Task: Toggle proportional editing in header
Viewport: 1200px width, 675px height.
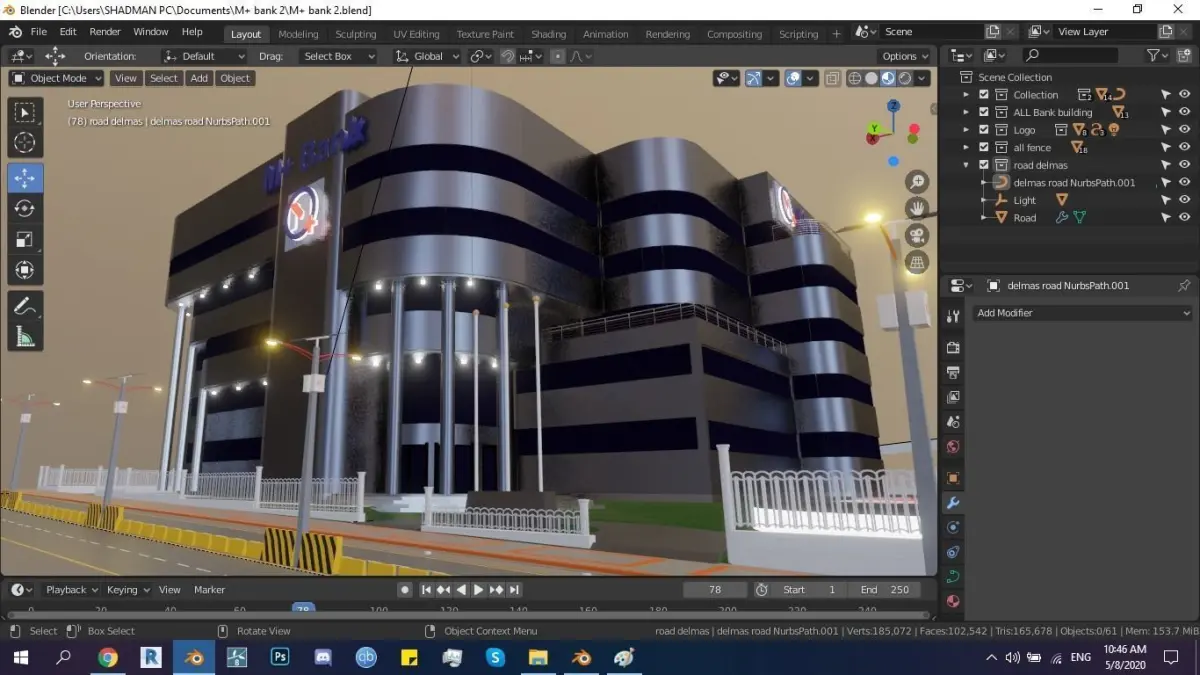Action: point(558,56)
